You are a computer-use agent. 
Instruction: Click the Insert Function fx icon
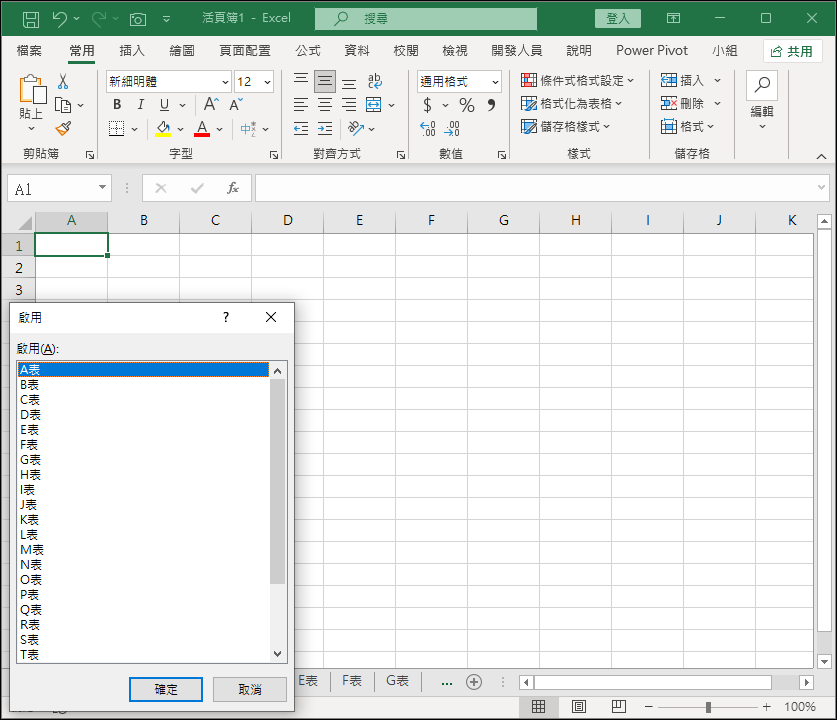[233, 188]
